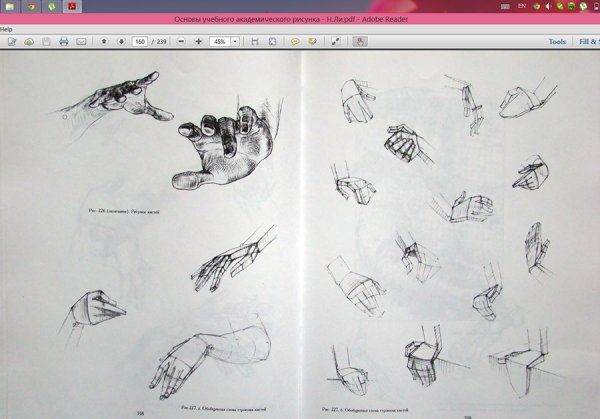Screen dimensions: 600x419
Task: Select the highlight text tool
Action: tap(313, 42)
